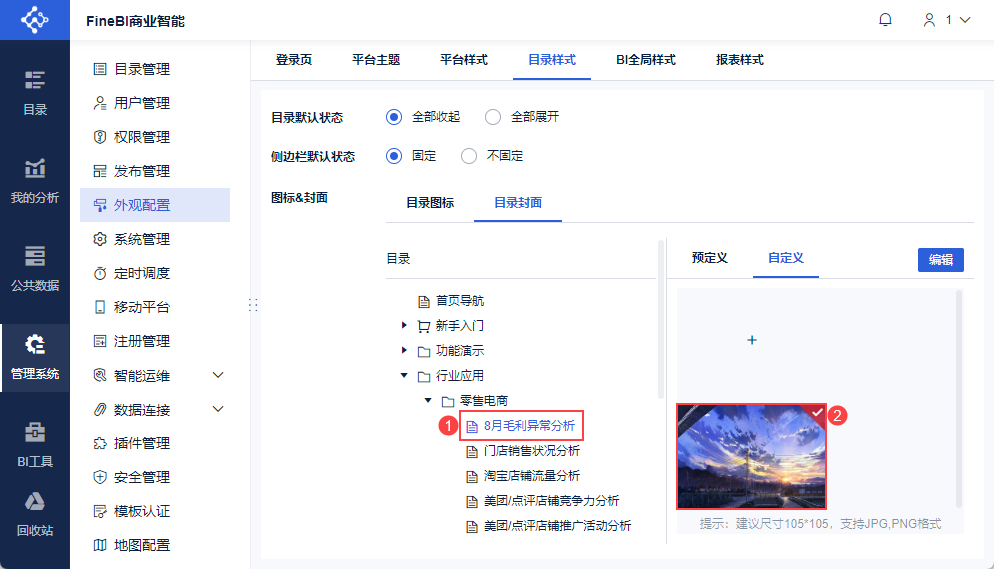994x569 pixels.
Task: Click the 模板认证 menu icon
Action: [100, 511]
